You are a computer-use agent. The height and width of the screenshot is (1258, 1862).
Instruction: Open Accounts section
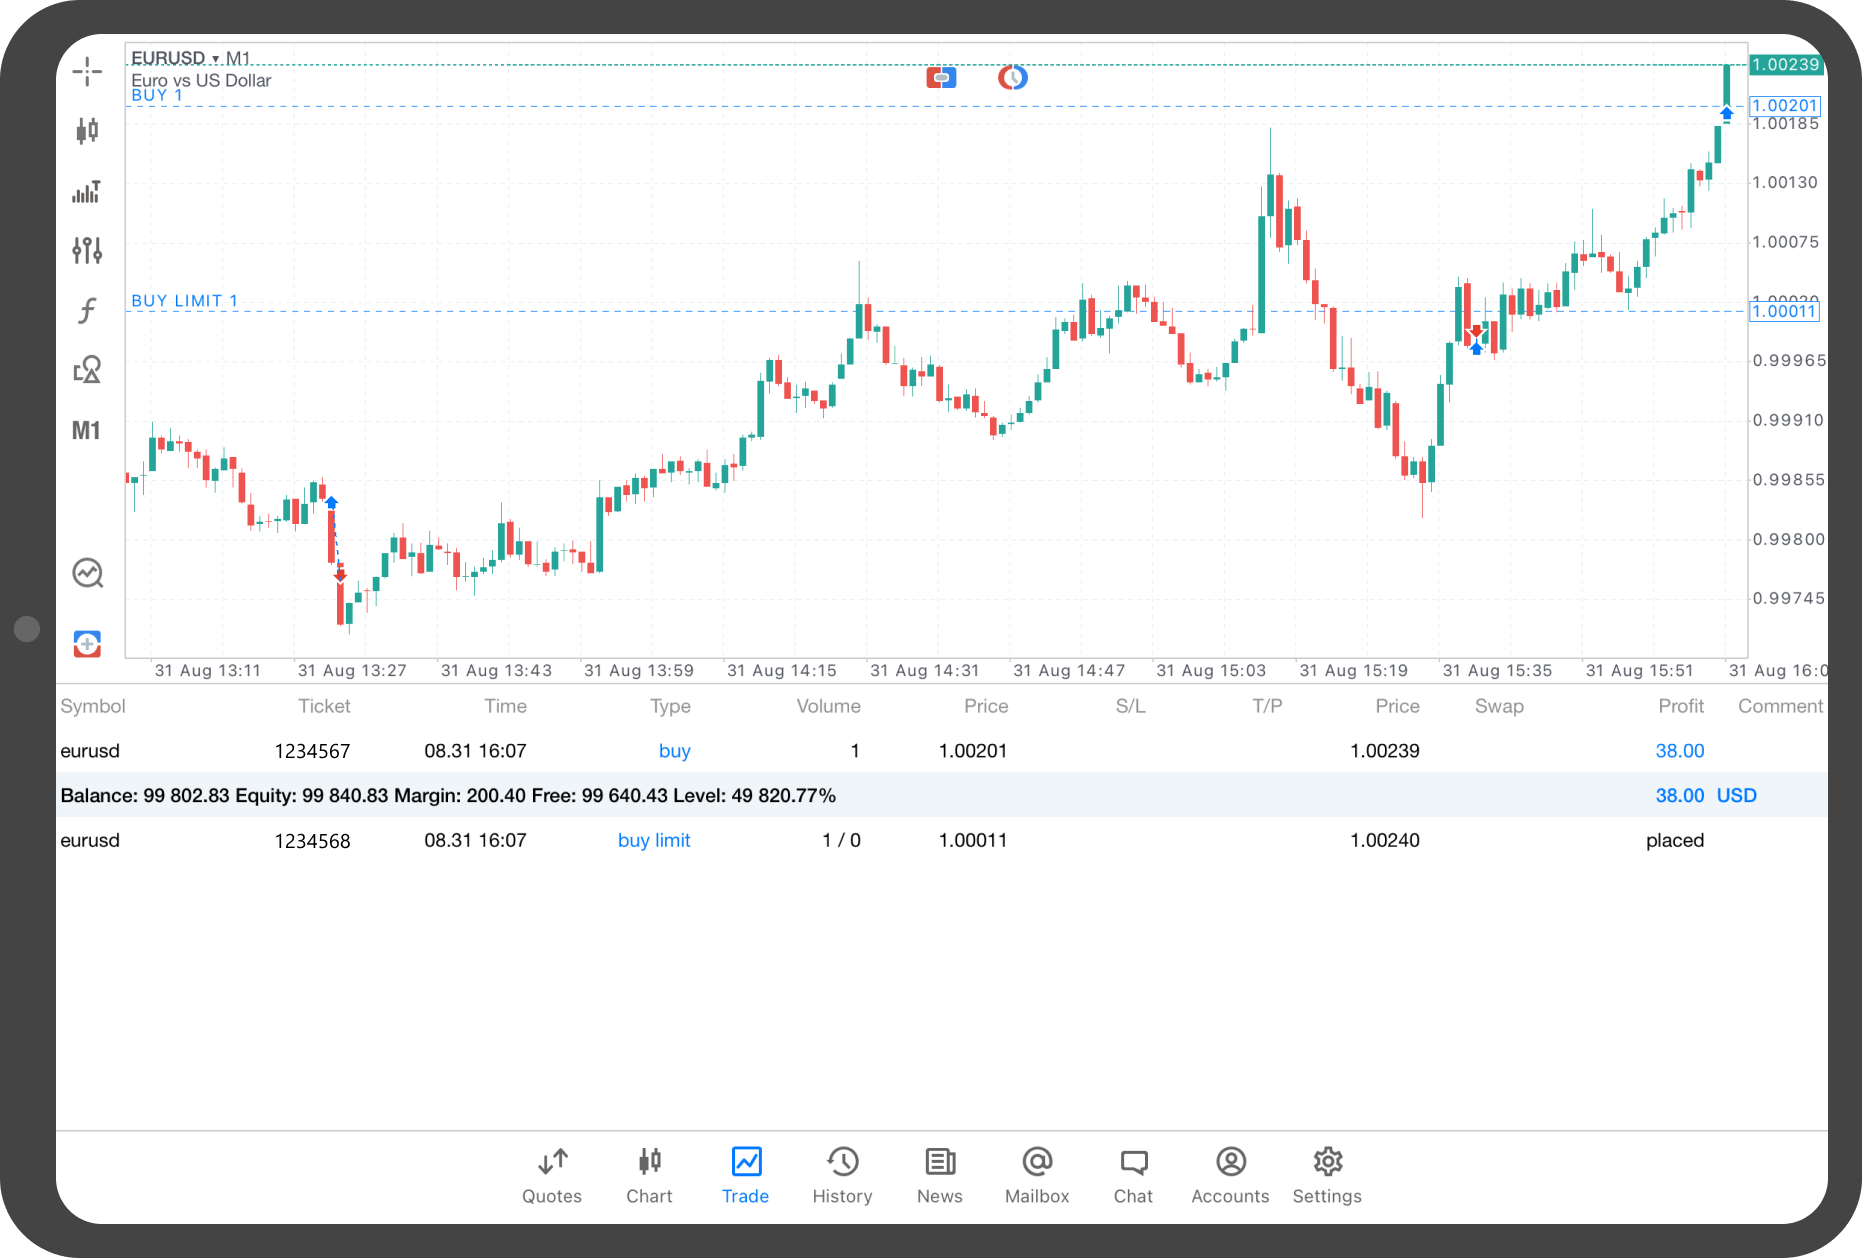(1230, 1175)
